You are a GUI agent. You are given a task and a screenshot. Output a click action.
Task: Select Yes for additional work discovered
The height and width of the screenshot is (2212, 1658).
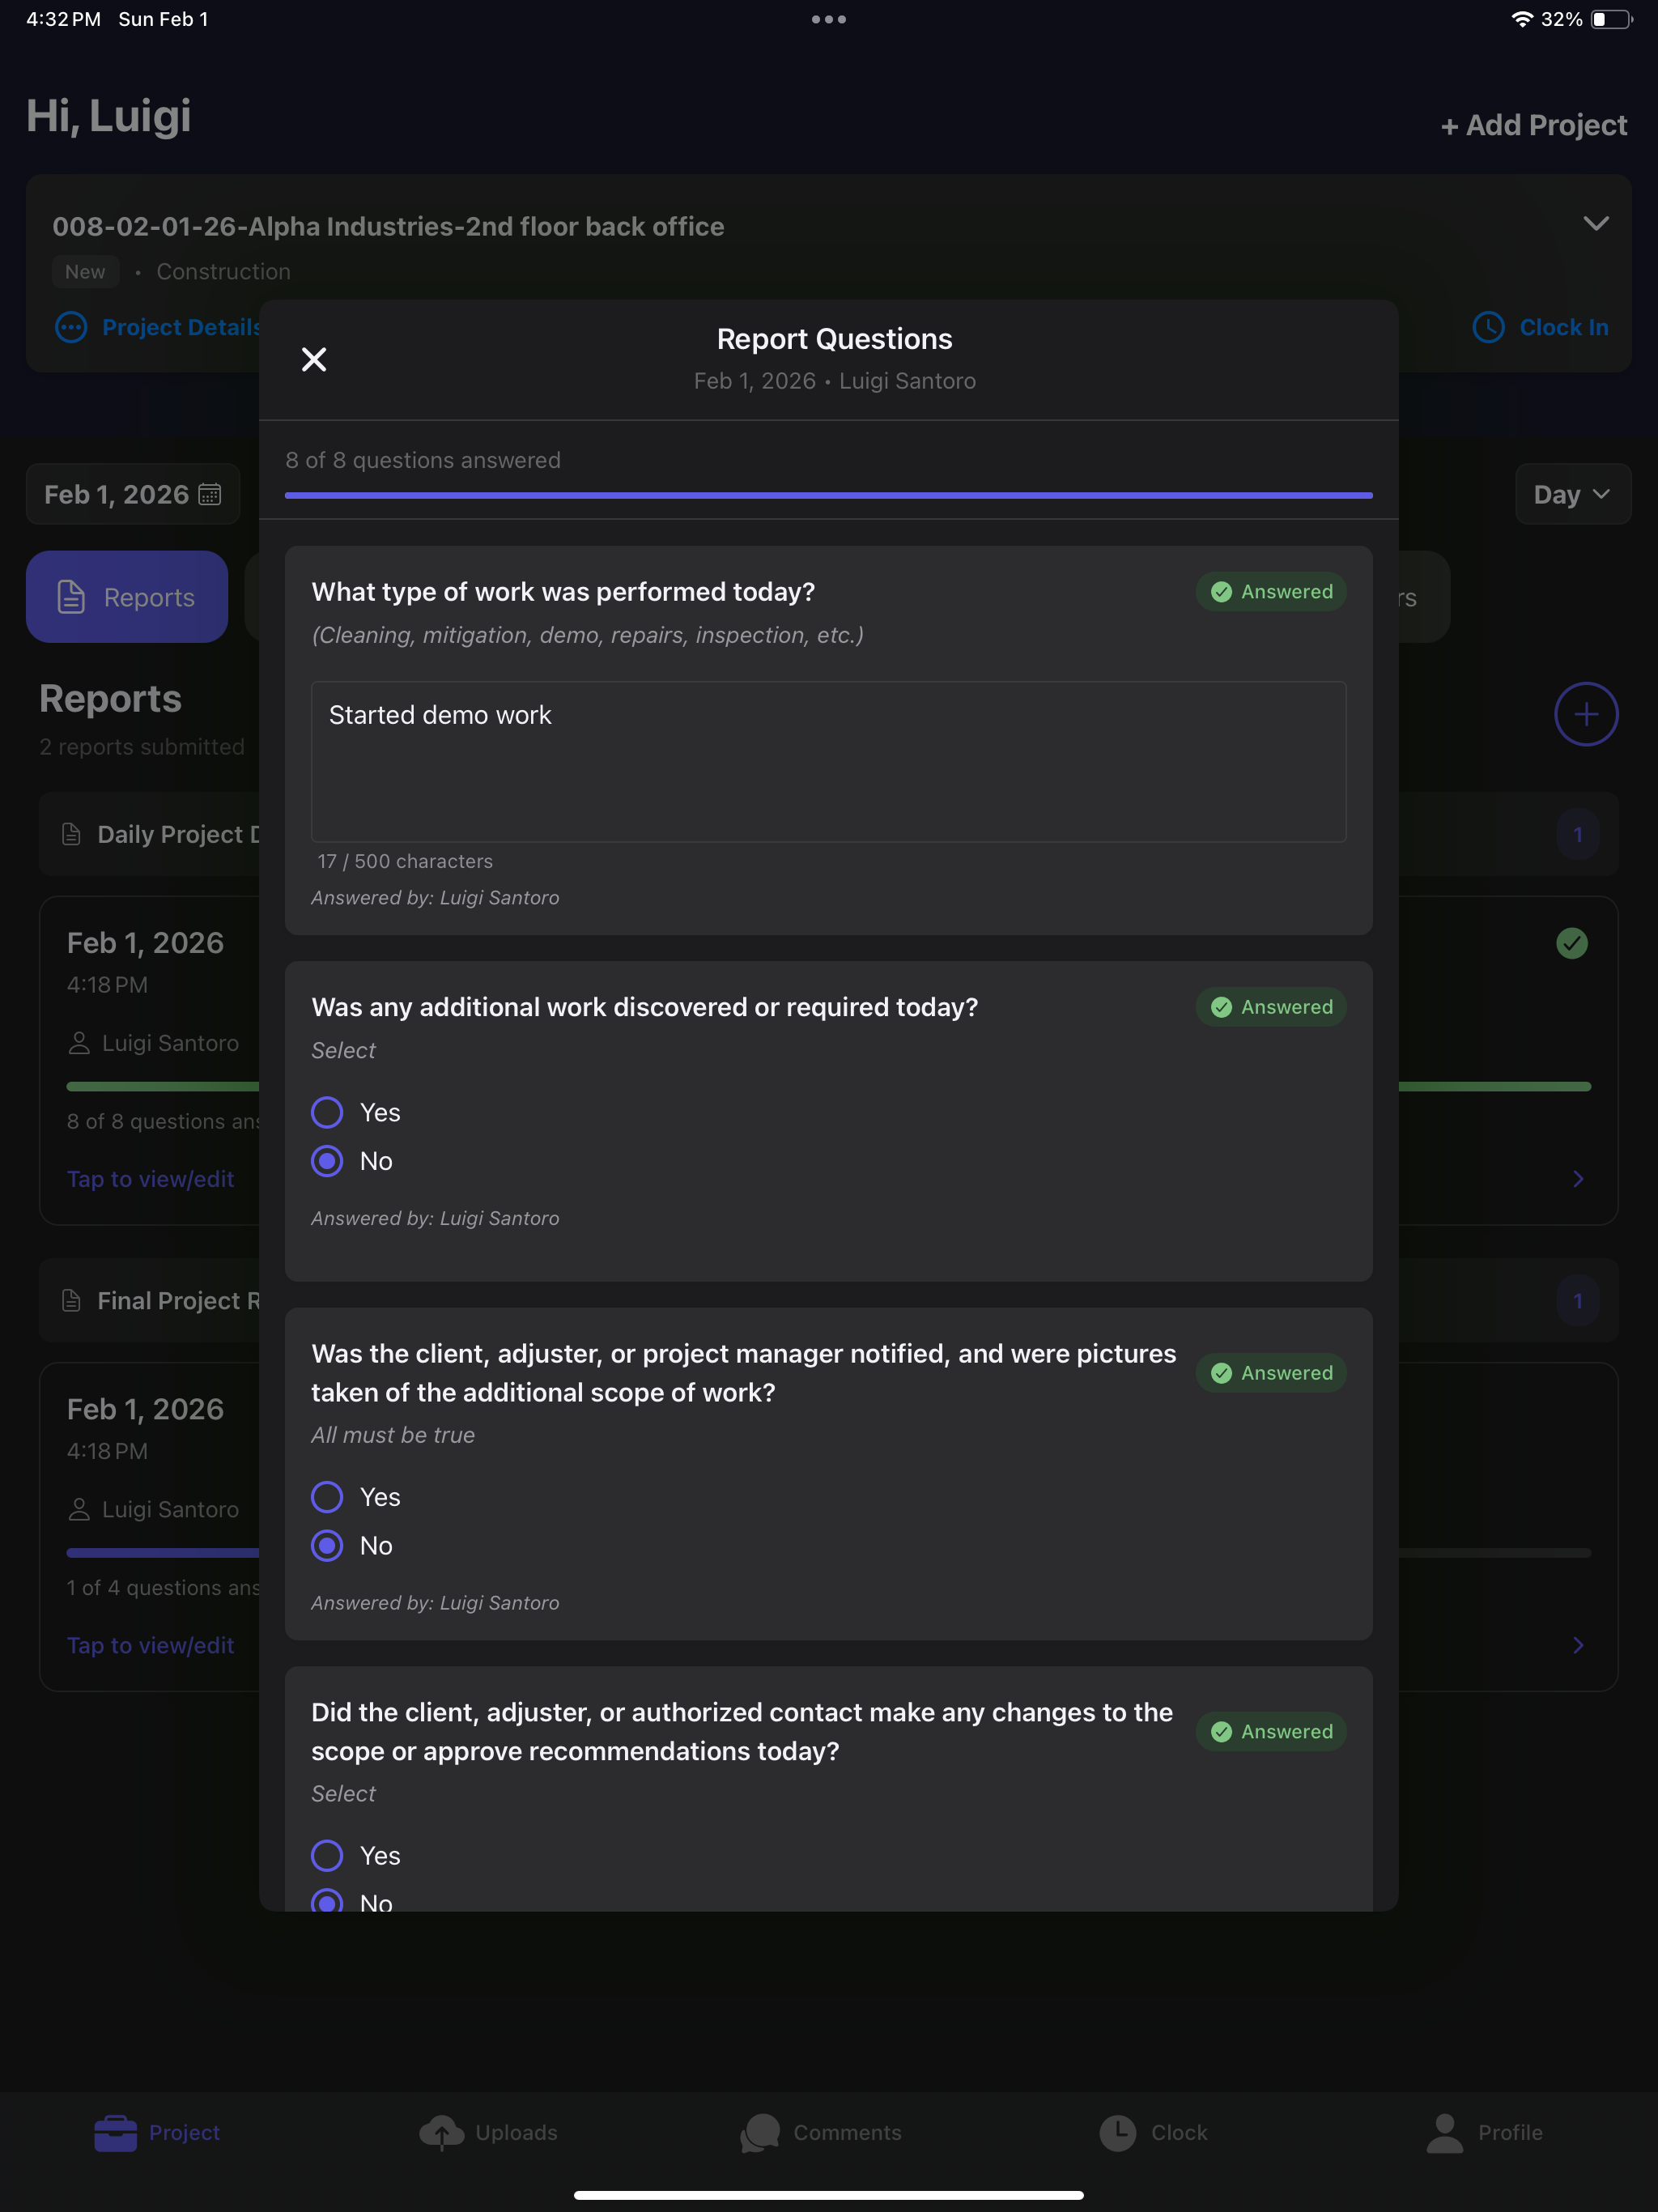pos(327,1112)
